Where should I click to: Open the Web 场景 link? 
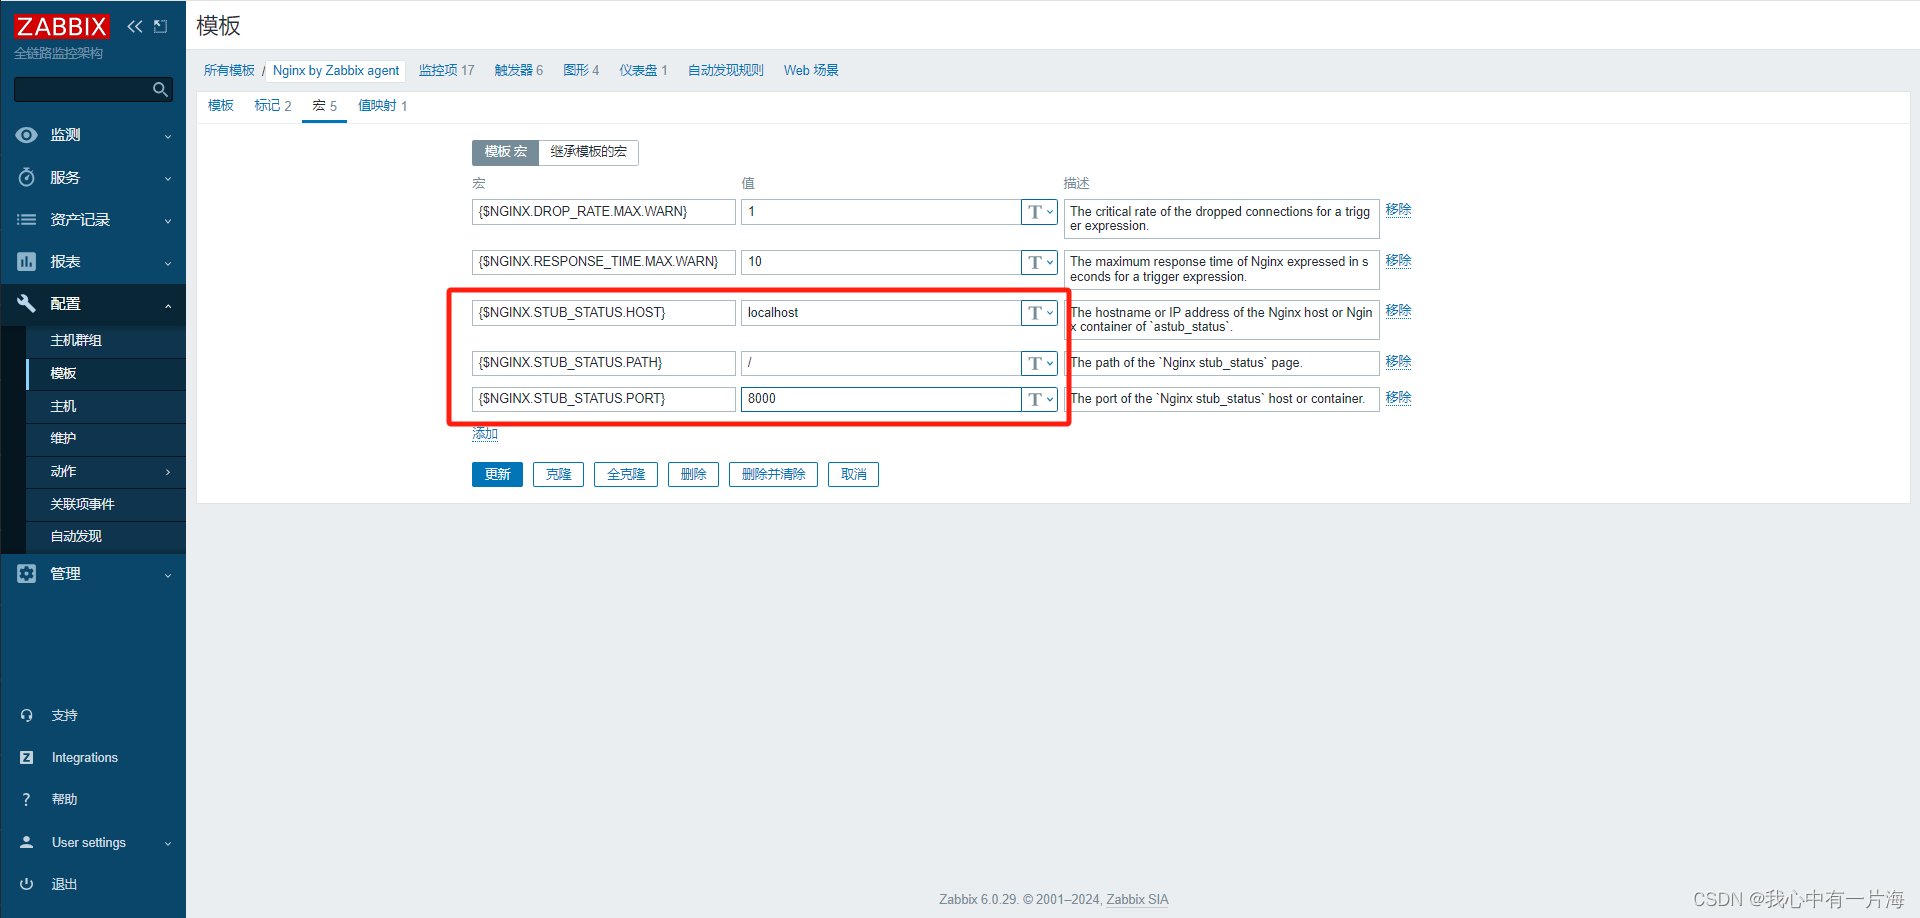pyautogui.click(x=811, y=70)
